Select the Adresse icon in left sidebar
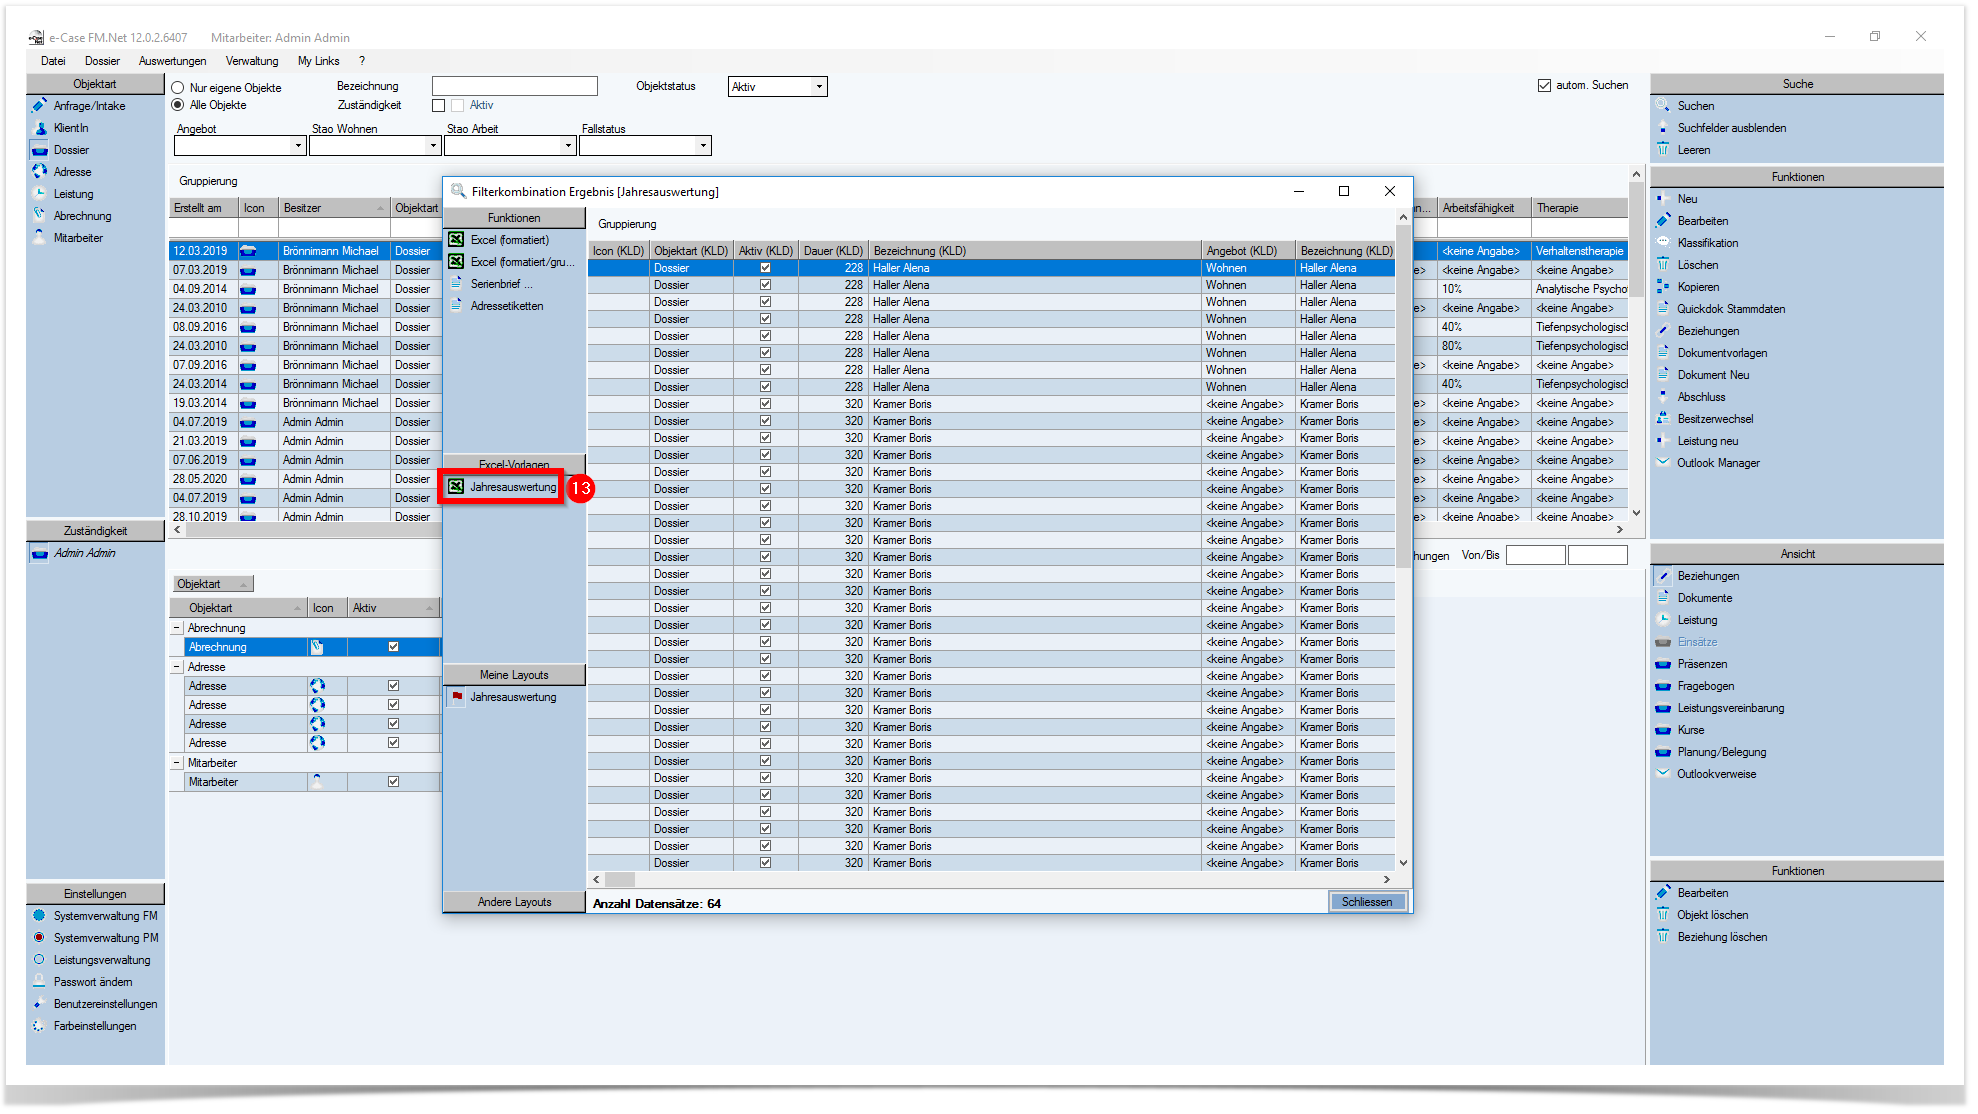Image resolution: width=1978 pixels, height=1114 pixels. pyautogui.click(x=40, y=172)
